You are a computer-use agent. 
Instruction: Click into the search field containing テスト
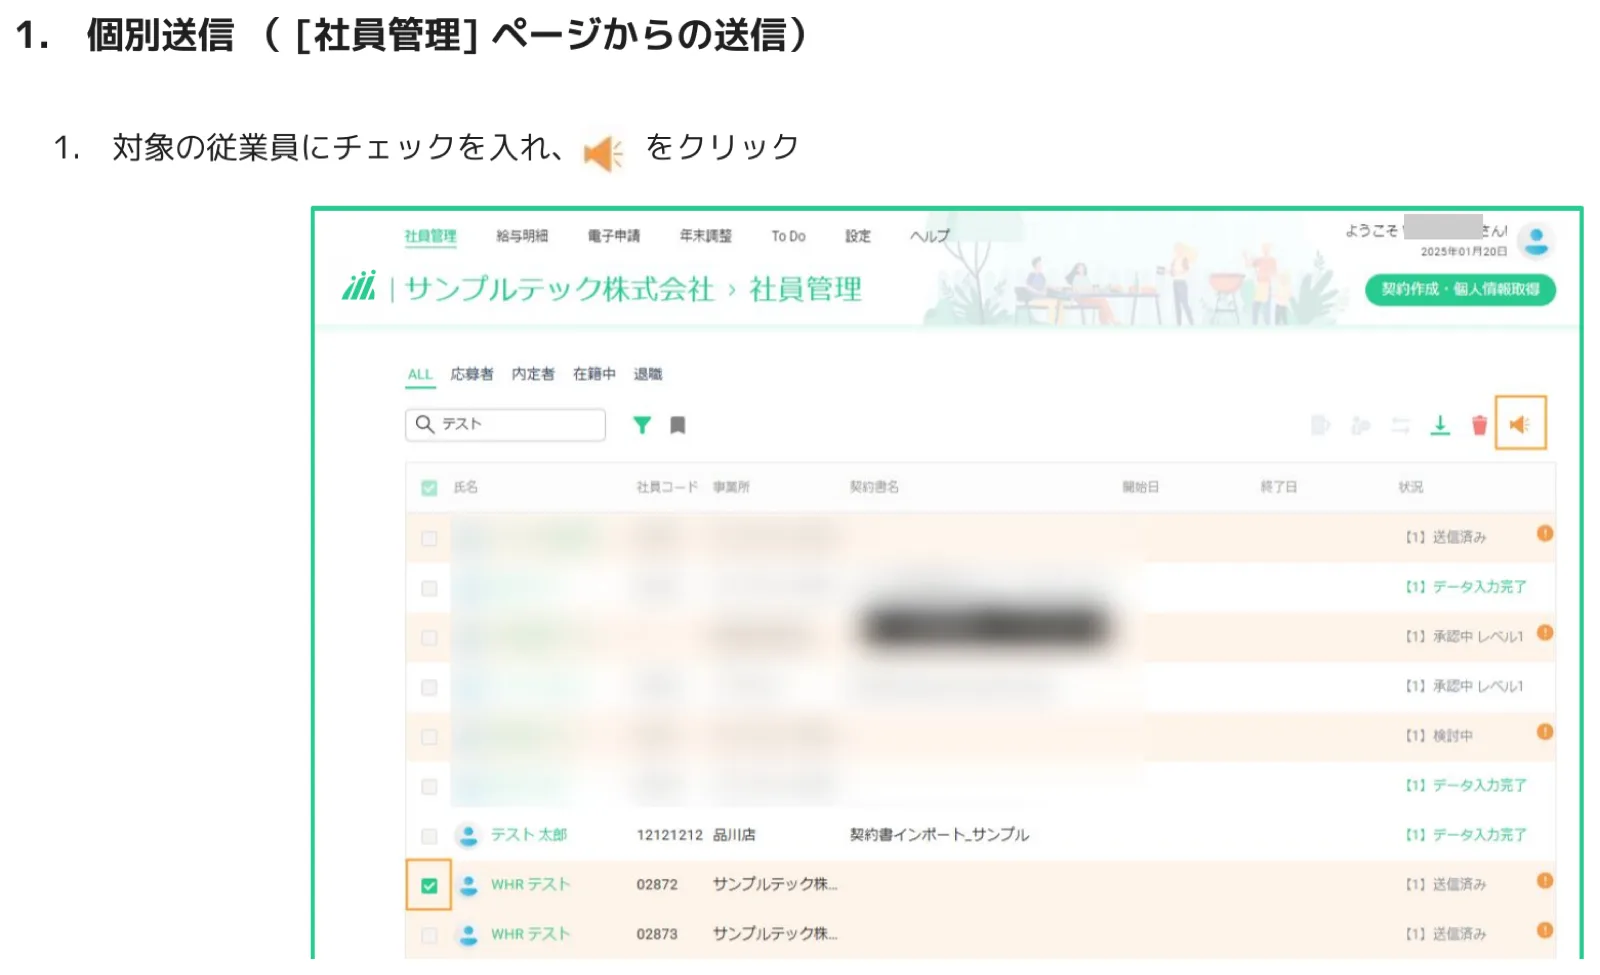tap(505, 424)
